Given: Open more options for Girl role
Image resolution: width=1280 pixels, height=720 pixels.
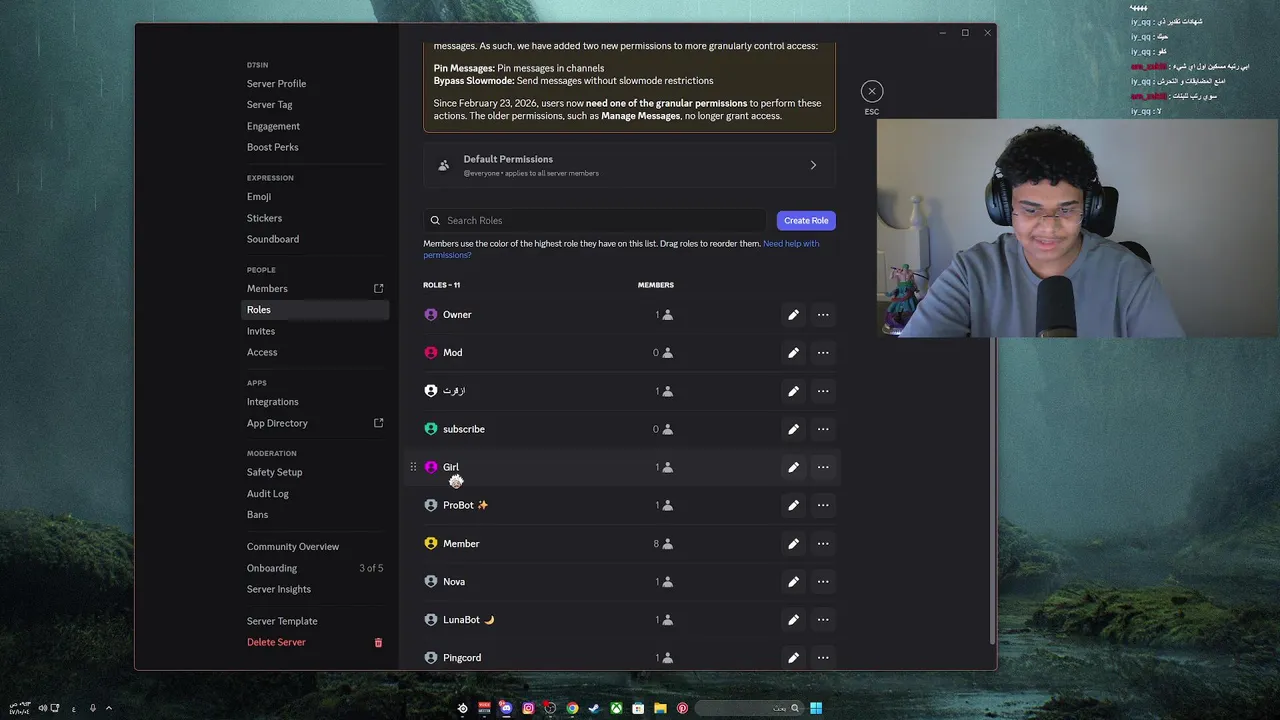Looking at the screenshot, I should pos(823,467).
